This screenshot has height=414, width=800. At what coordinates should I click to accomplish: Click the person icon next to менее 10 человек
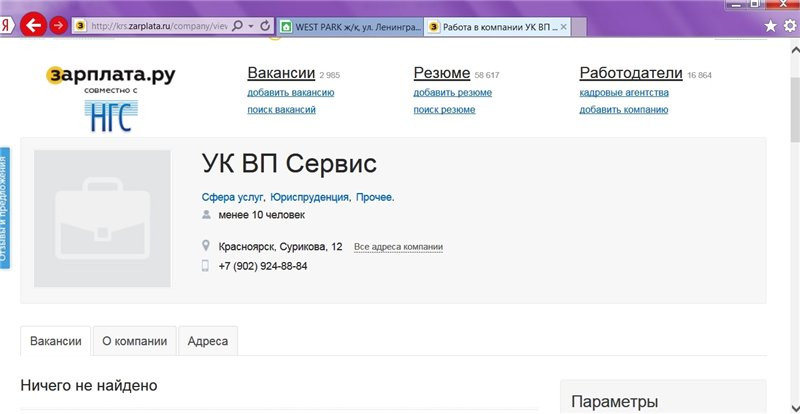pos(206,215)
